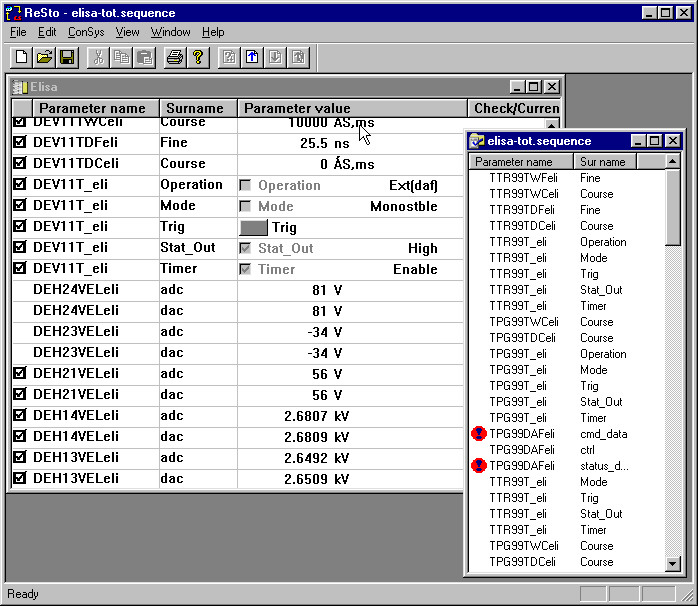Screen dimensions: 698x606
Task: Click red alert icon beside cmd_data row
Action: click(x=478, y=434)
